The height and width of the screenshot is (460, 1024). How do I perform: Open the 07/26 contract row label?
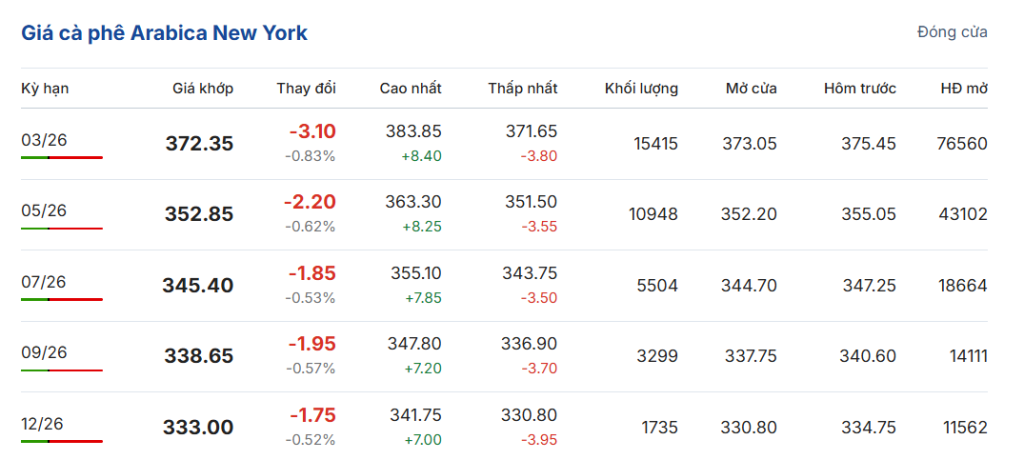(44, 281)
